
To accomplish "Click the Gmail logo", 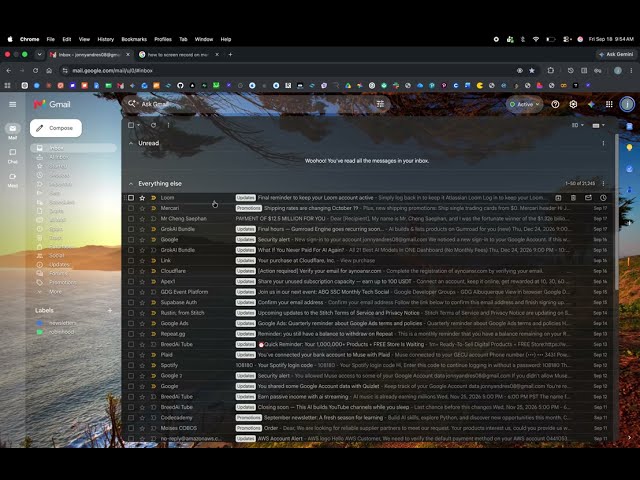I will point(52,104).
